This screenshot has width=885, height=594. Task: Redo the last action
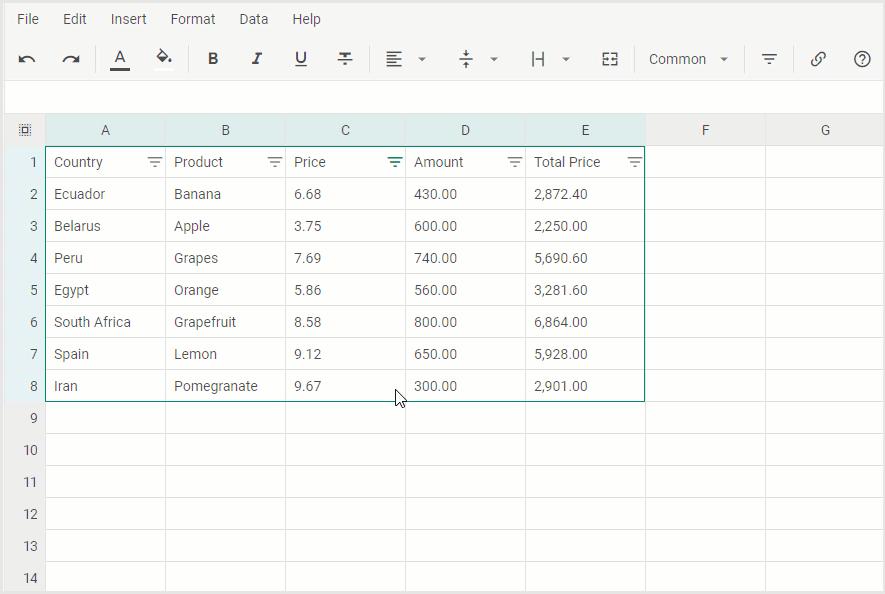70,59
